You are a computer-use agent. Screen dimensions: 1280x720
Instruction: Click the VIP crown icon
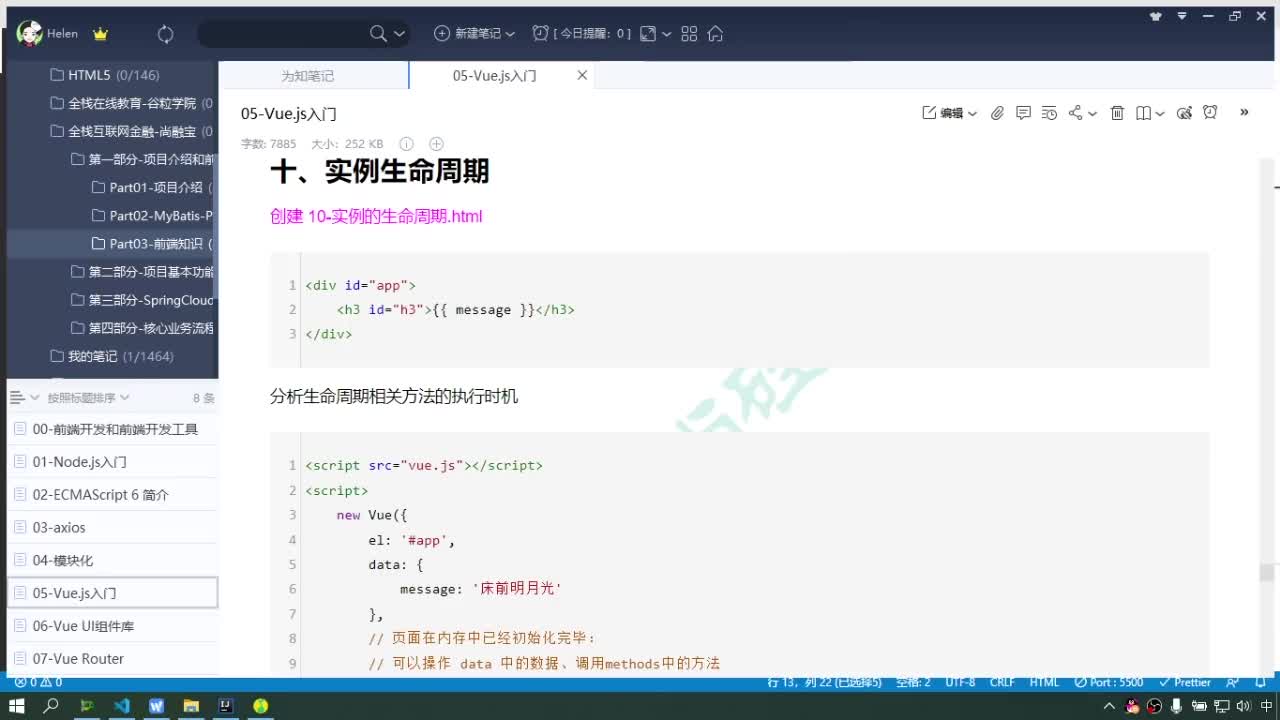(x=100, y=34)
